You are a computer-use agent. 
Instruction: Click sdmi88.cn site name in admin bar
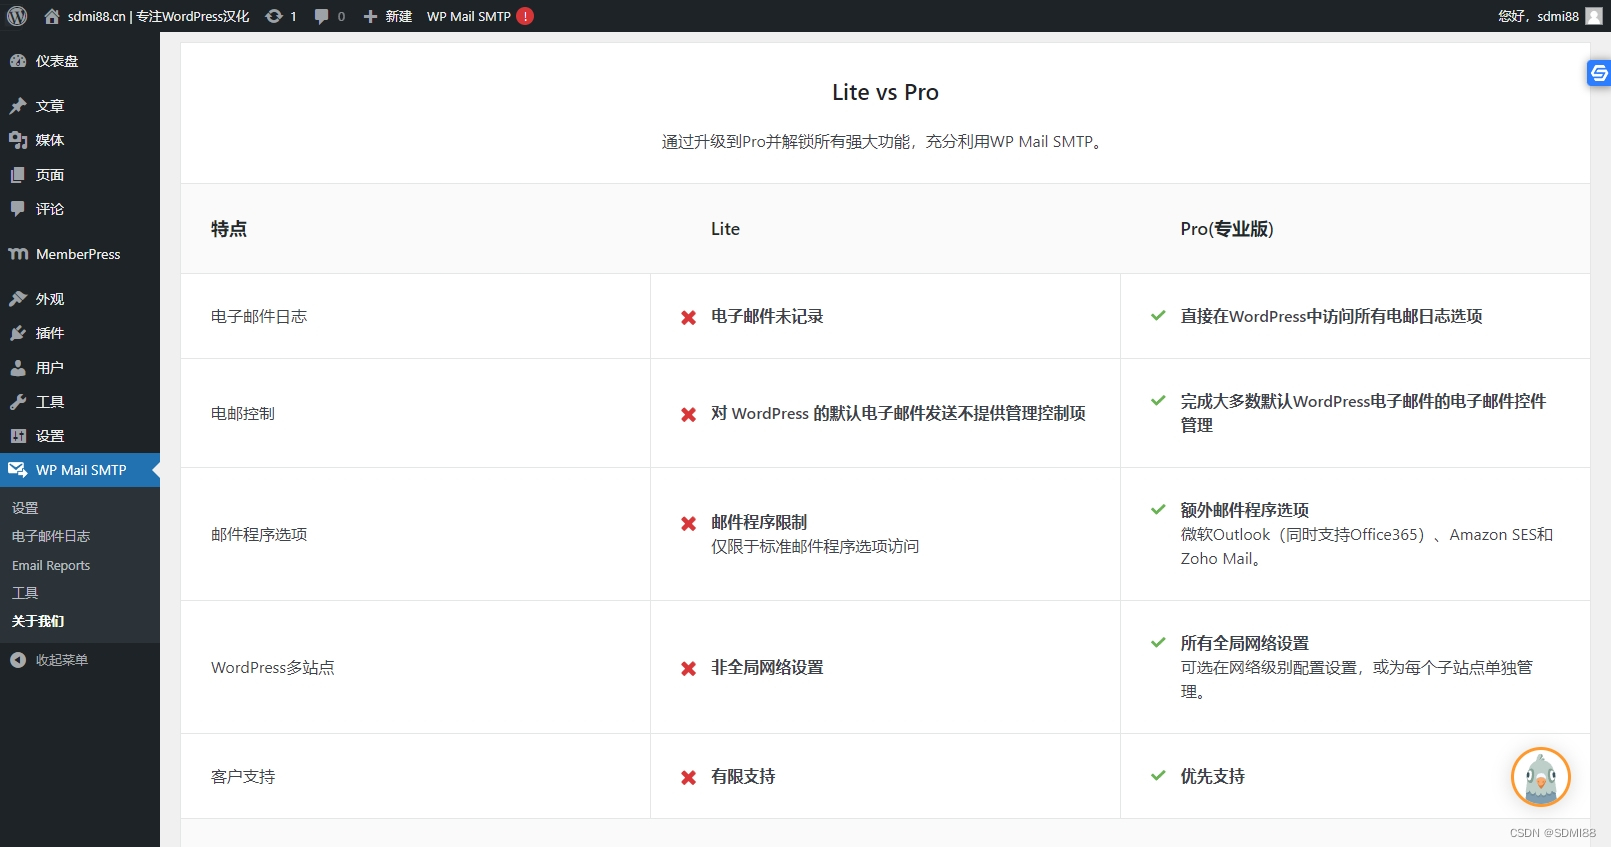coord(158,16)
